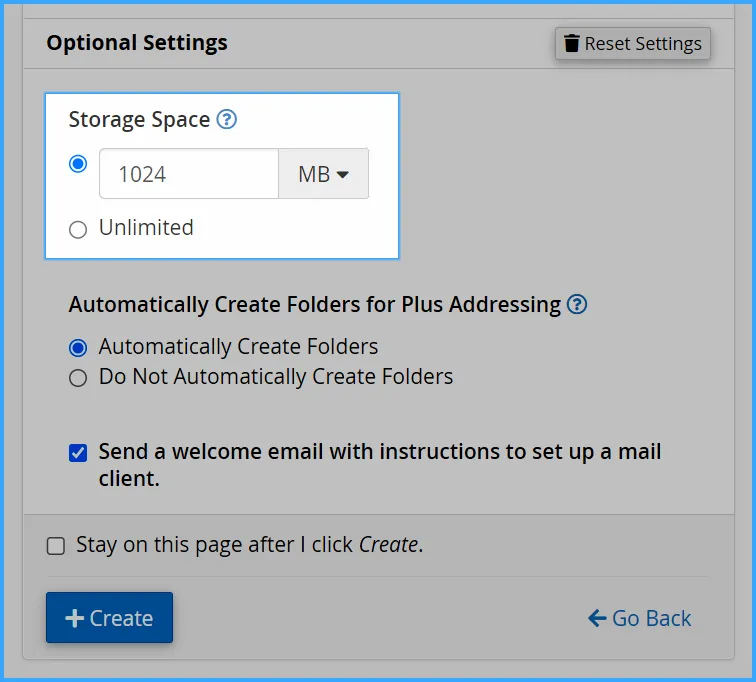756x682 pixels.
Task: Click the Plus Addressing help icon
Action: point(577,305)
